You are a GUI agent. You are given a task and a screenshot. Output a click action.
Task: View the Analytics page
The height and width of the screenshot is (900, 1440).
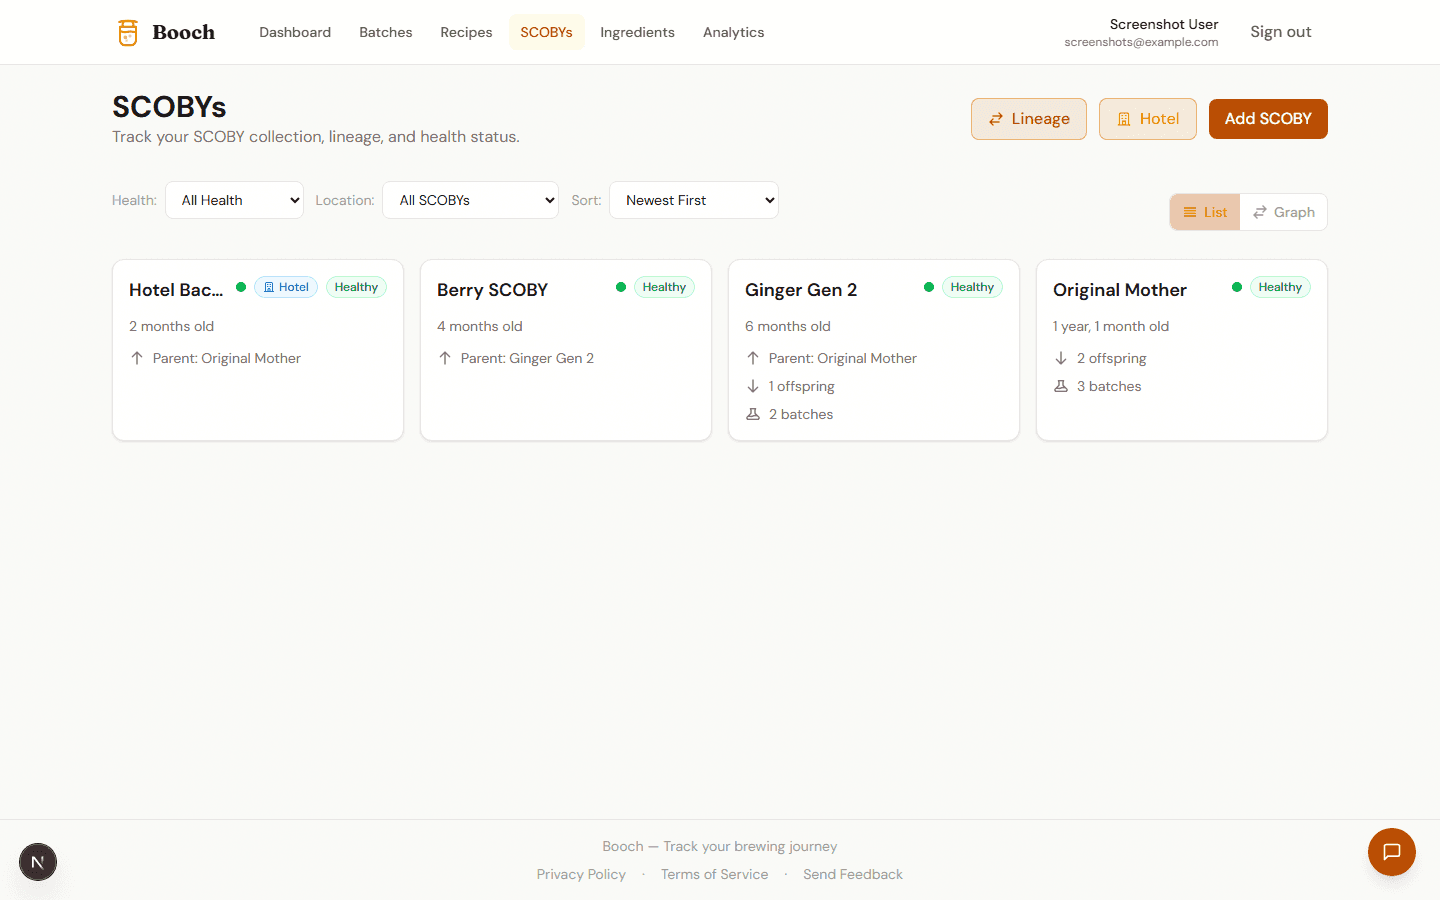(x=733, y=32)
